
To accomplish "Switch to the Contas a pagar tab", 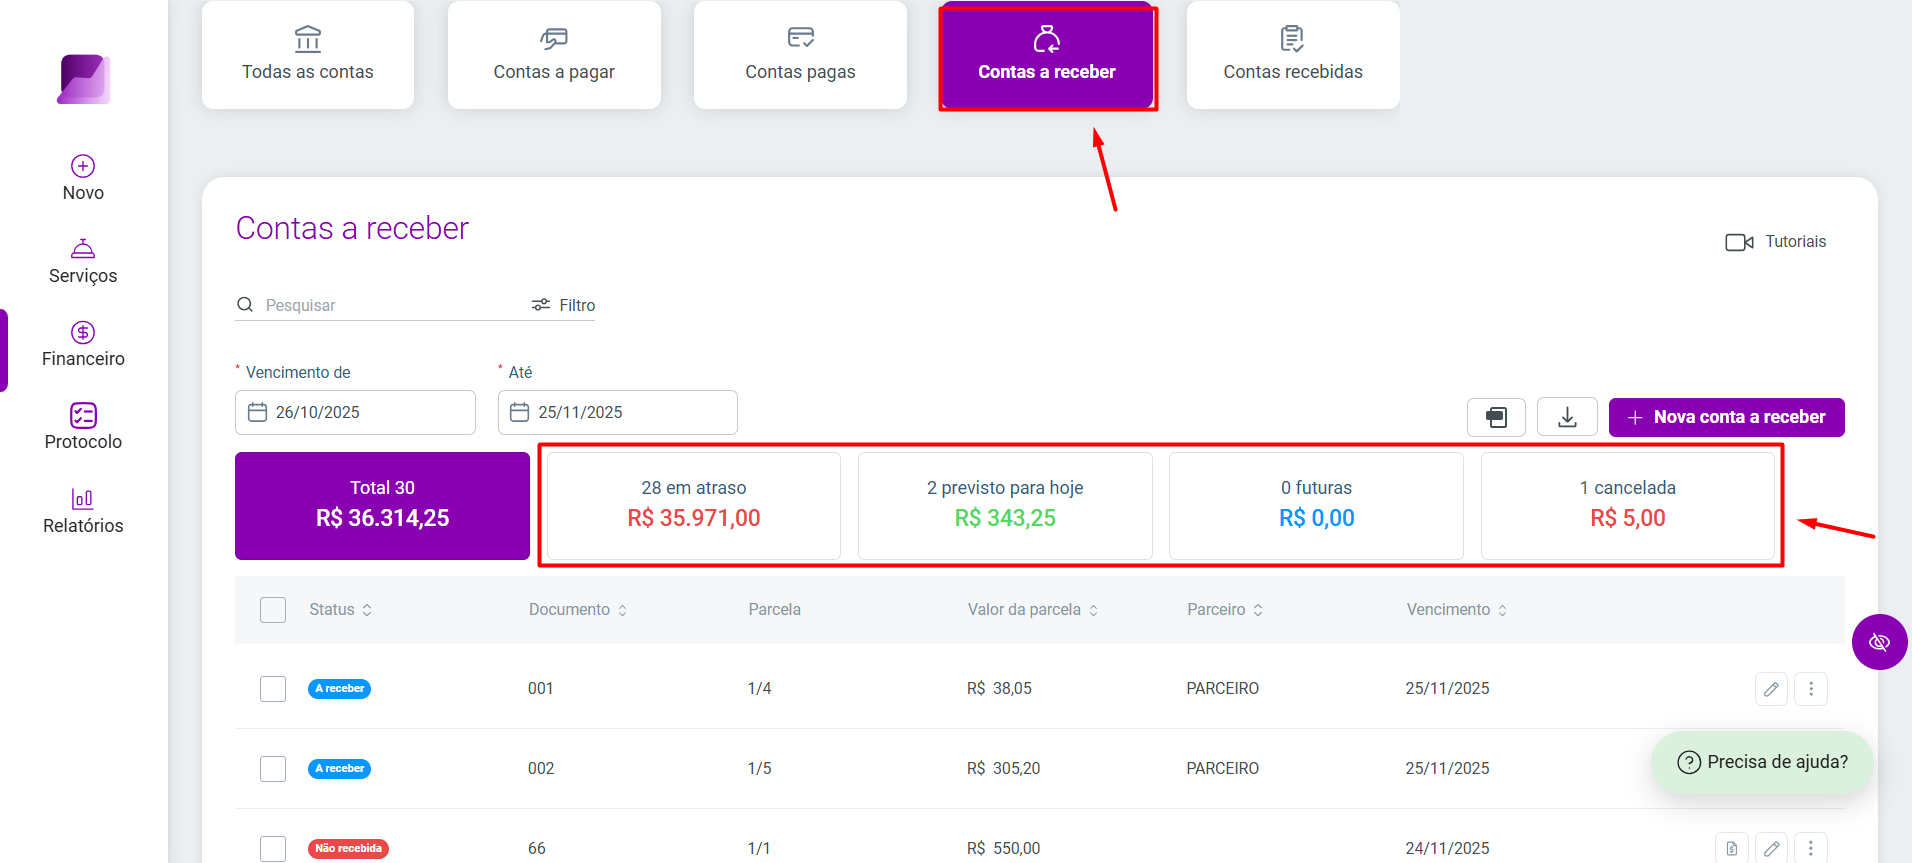I will 554,55.
